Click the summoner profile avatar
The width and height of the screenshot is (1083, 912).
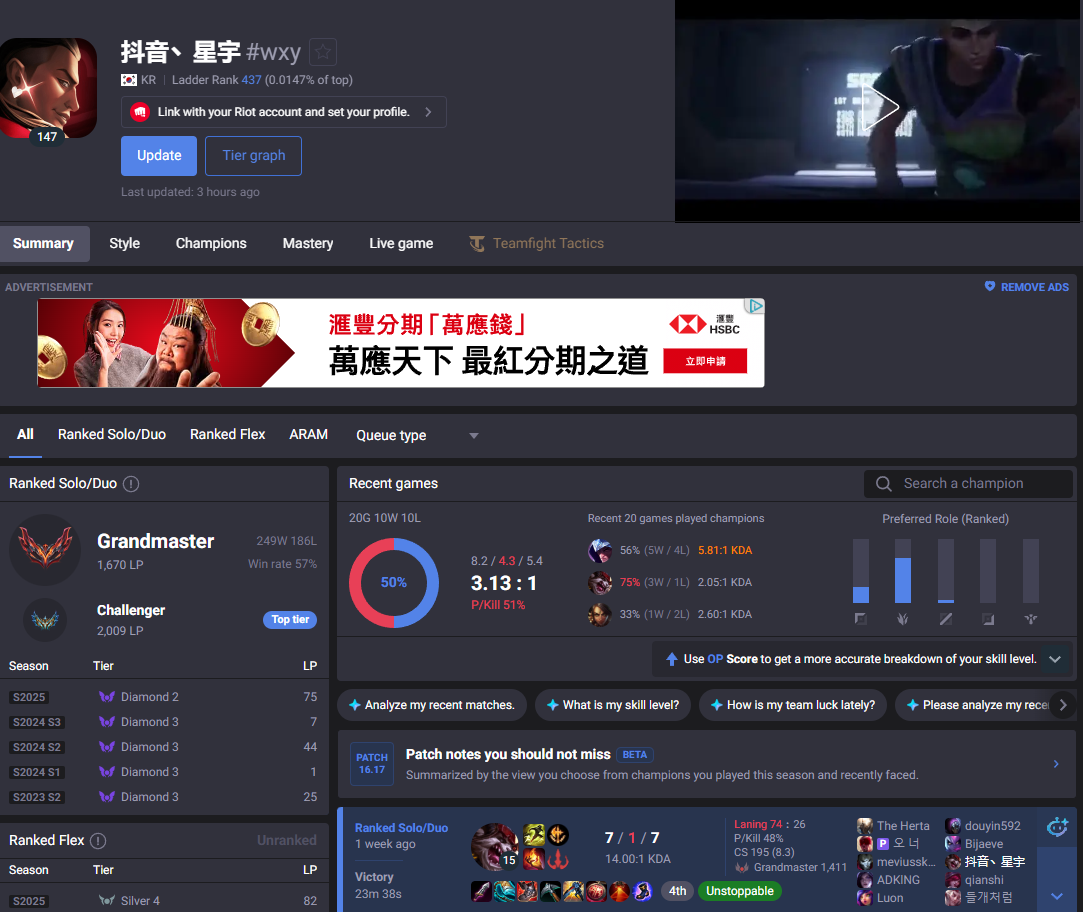pyautogui.click(x=48, y=88)
